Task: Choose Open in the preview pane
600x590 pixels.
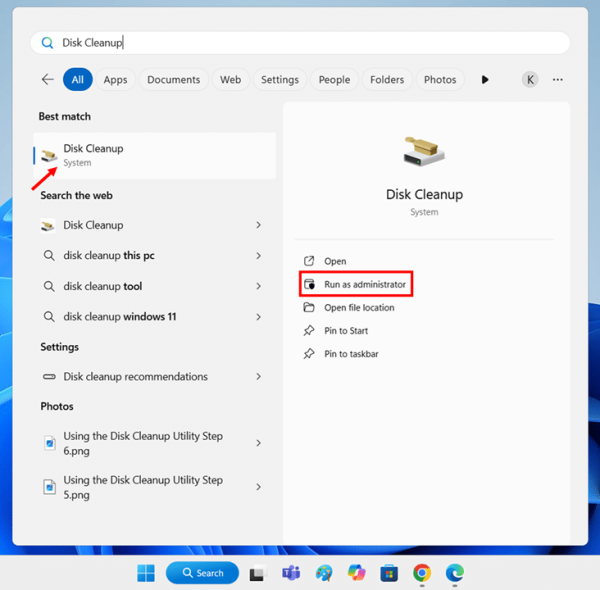Action: pyautogui.click(x=335, y=261)
